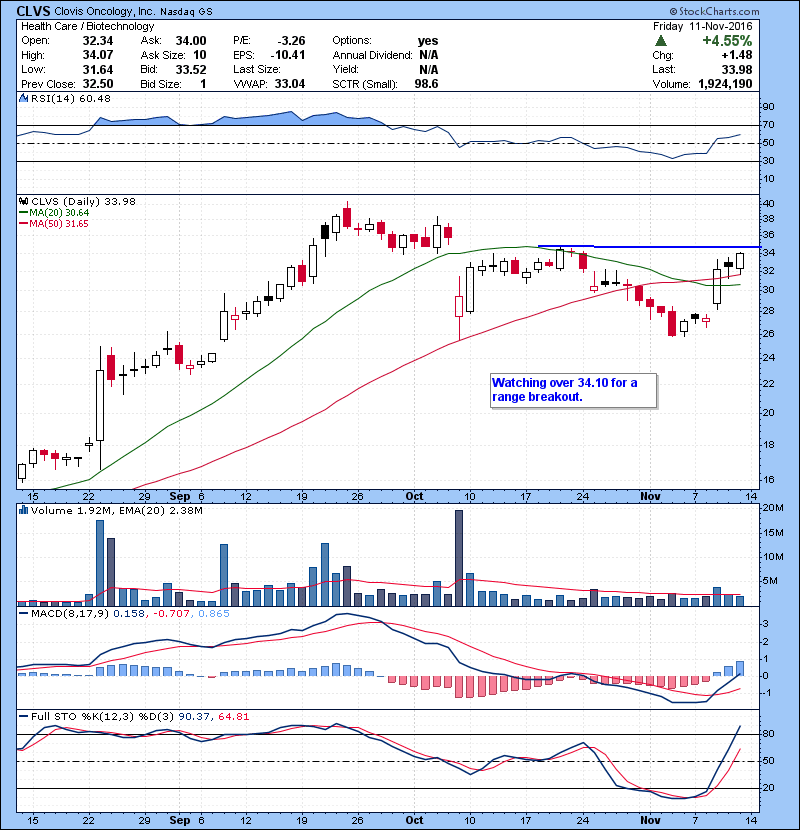Click the +4.55% percent change
The image size is (800, 830).
coord(727,41)
